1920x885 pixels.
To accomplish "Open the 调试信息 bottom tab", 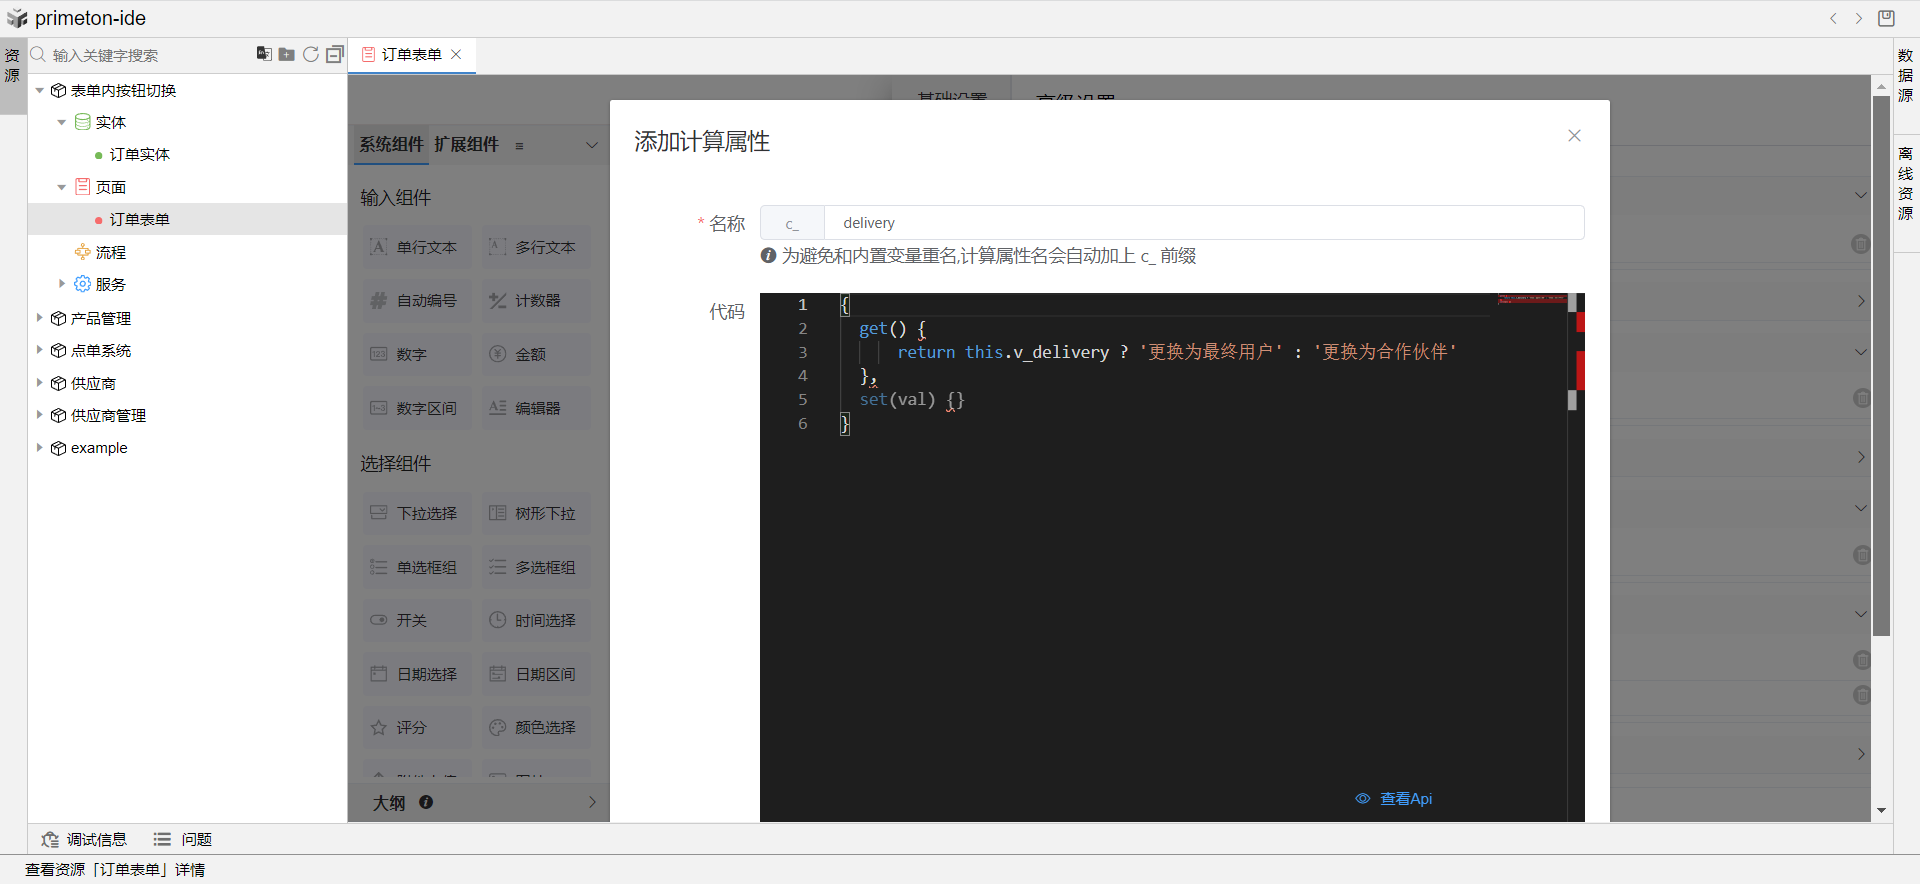I will 85,839.
